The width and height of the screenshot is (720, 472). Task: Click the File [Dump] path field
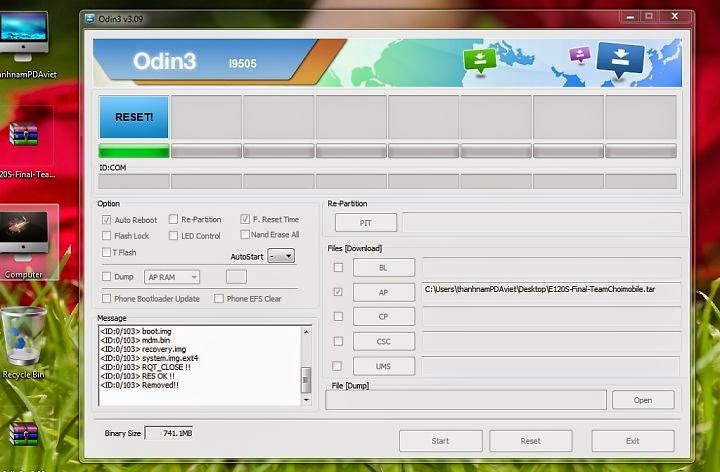click(x=466, y=400)
